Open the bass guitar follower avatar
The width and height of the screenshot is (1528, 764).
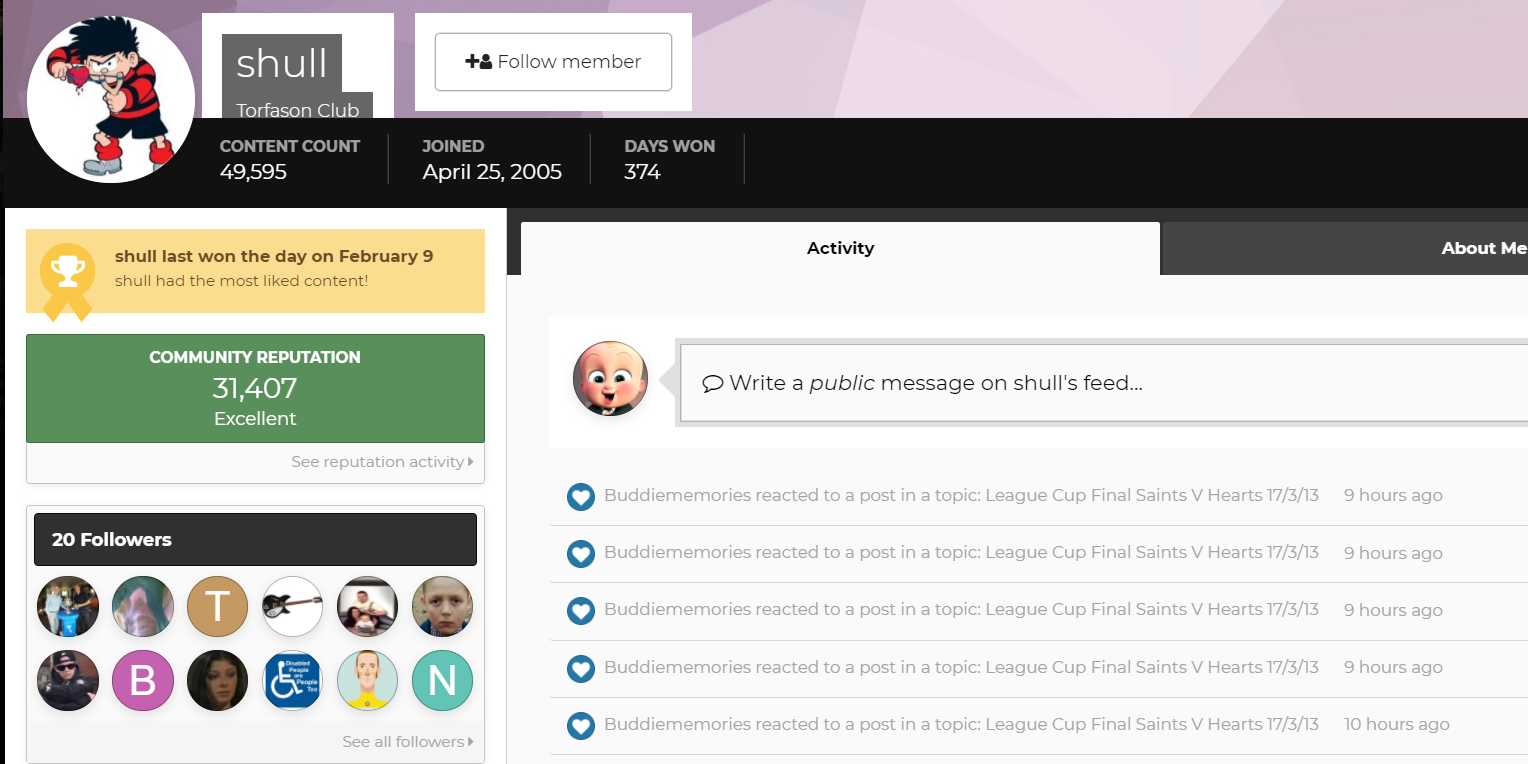tap(292, 607)
